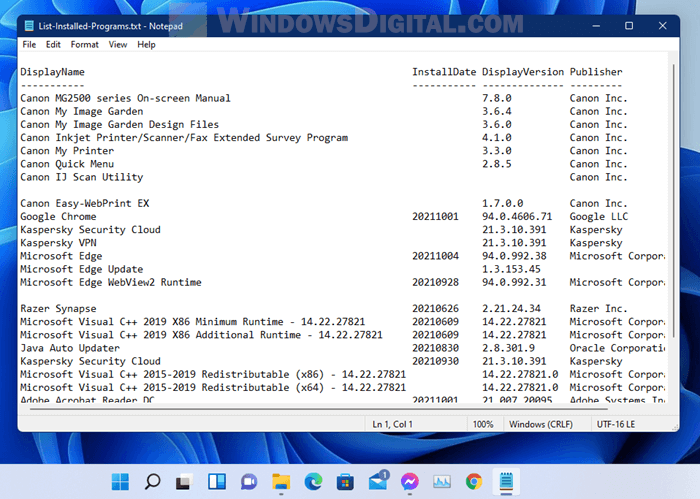Click version 1.3.153.45 of Edge Update
The height and width of the screenshot is (499, 700).
[511, 269]
